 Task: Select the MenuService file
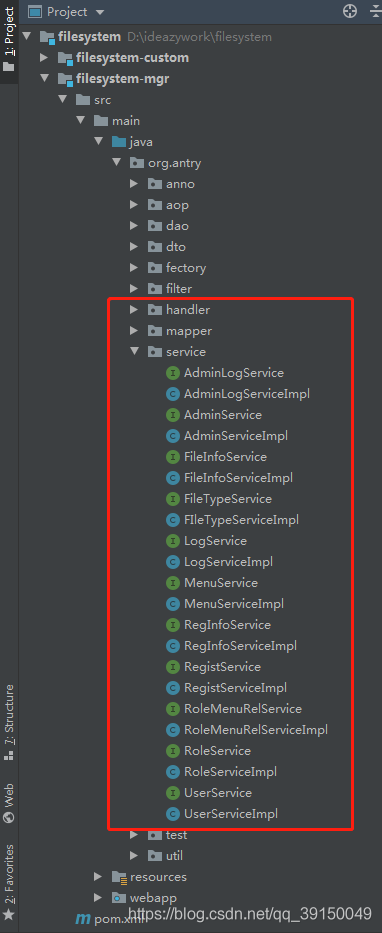[x=221, y=583]
